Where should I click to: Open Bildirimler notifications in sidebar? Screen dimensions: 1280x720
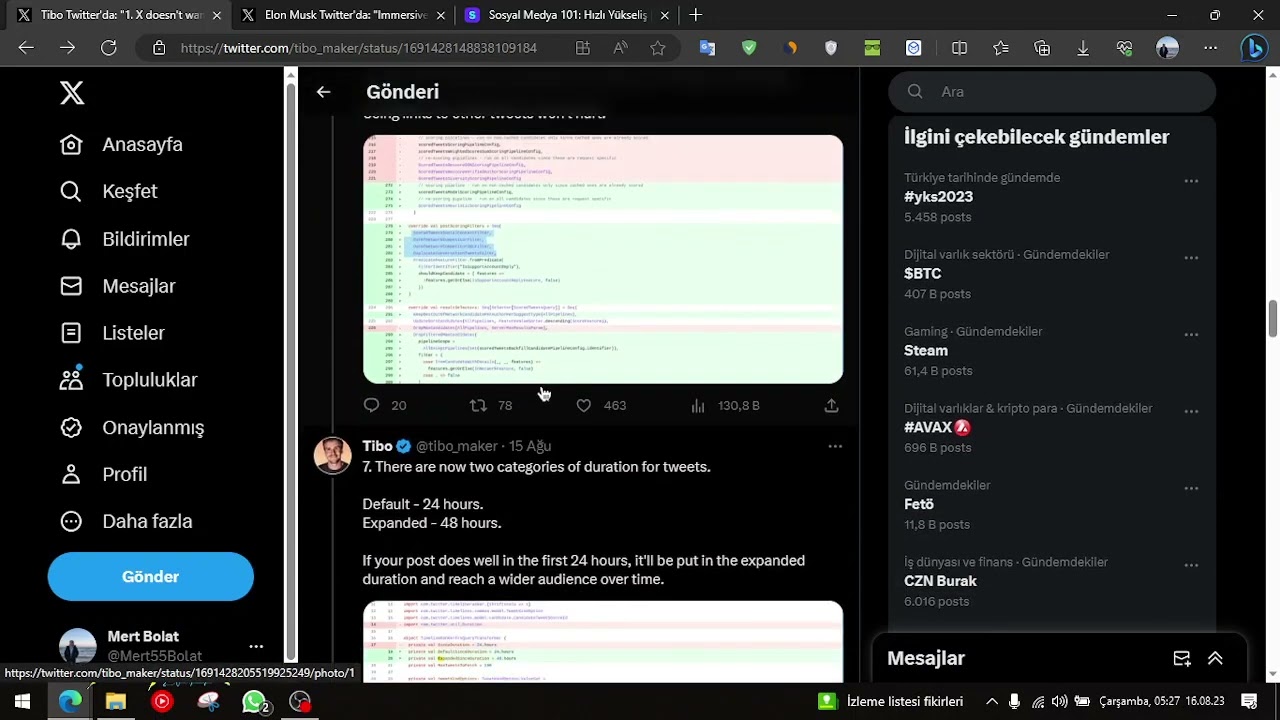pyautogui.click(x=124, y=239)
